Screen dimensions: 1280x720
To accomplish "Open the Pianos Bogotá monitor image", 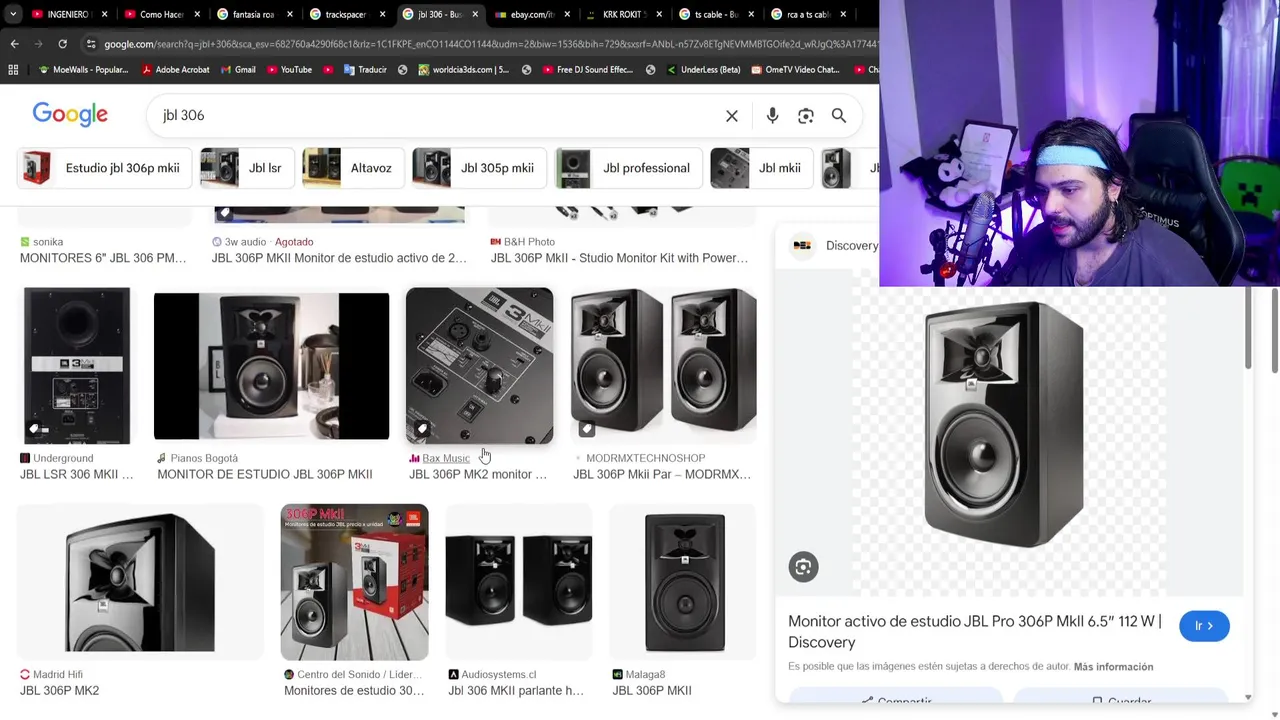I will tap(271, 366).
